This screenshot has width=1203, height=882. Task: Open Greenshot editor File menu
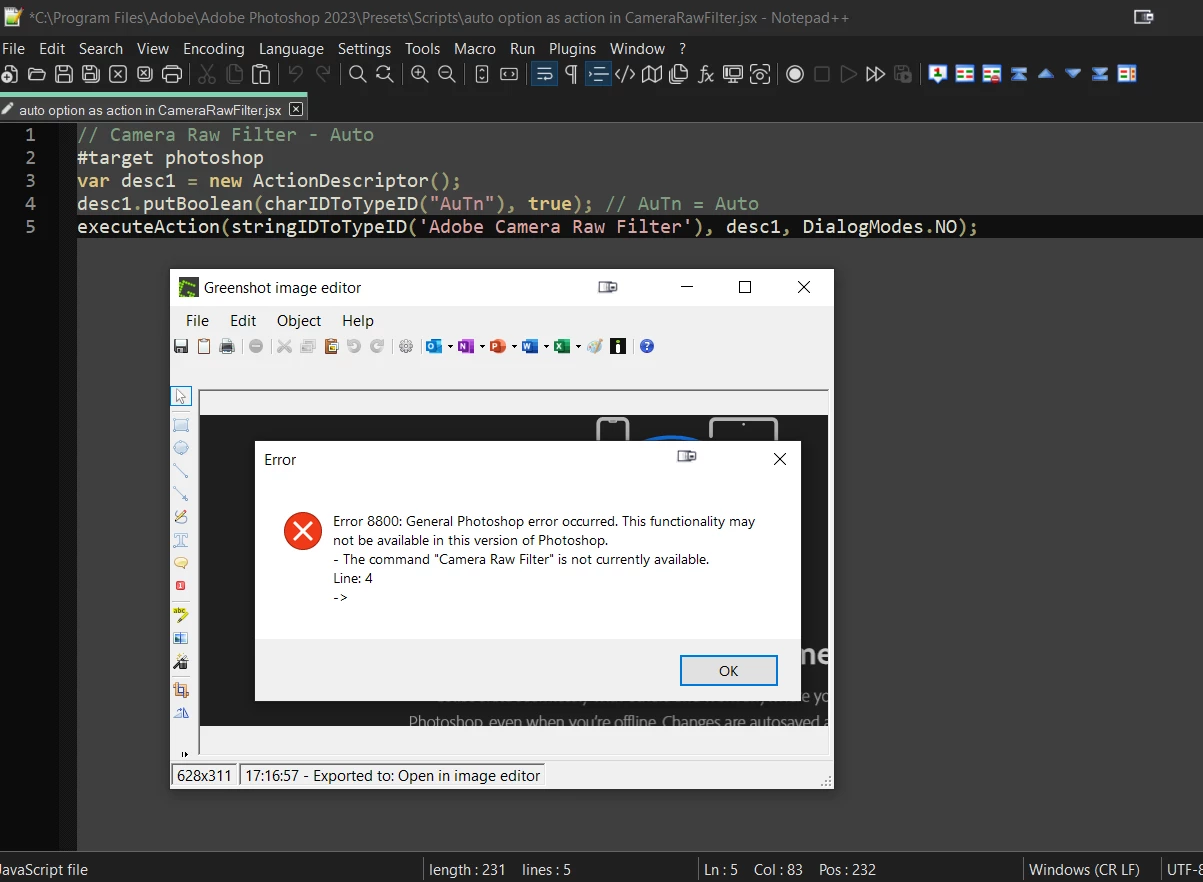click(x=198, y=320)
